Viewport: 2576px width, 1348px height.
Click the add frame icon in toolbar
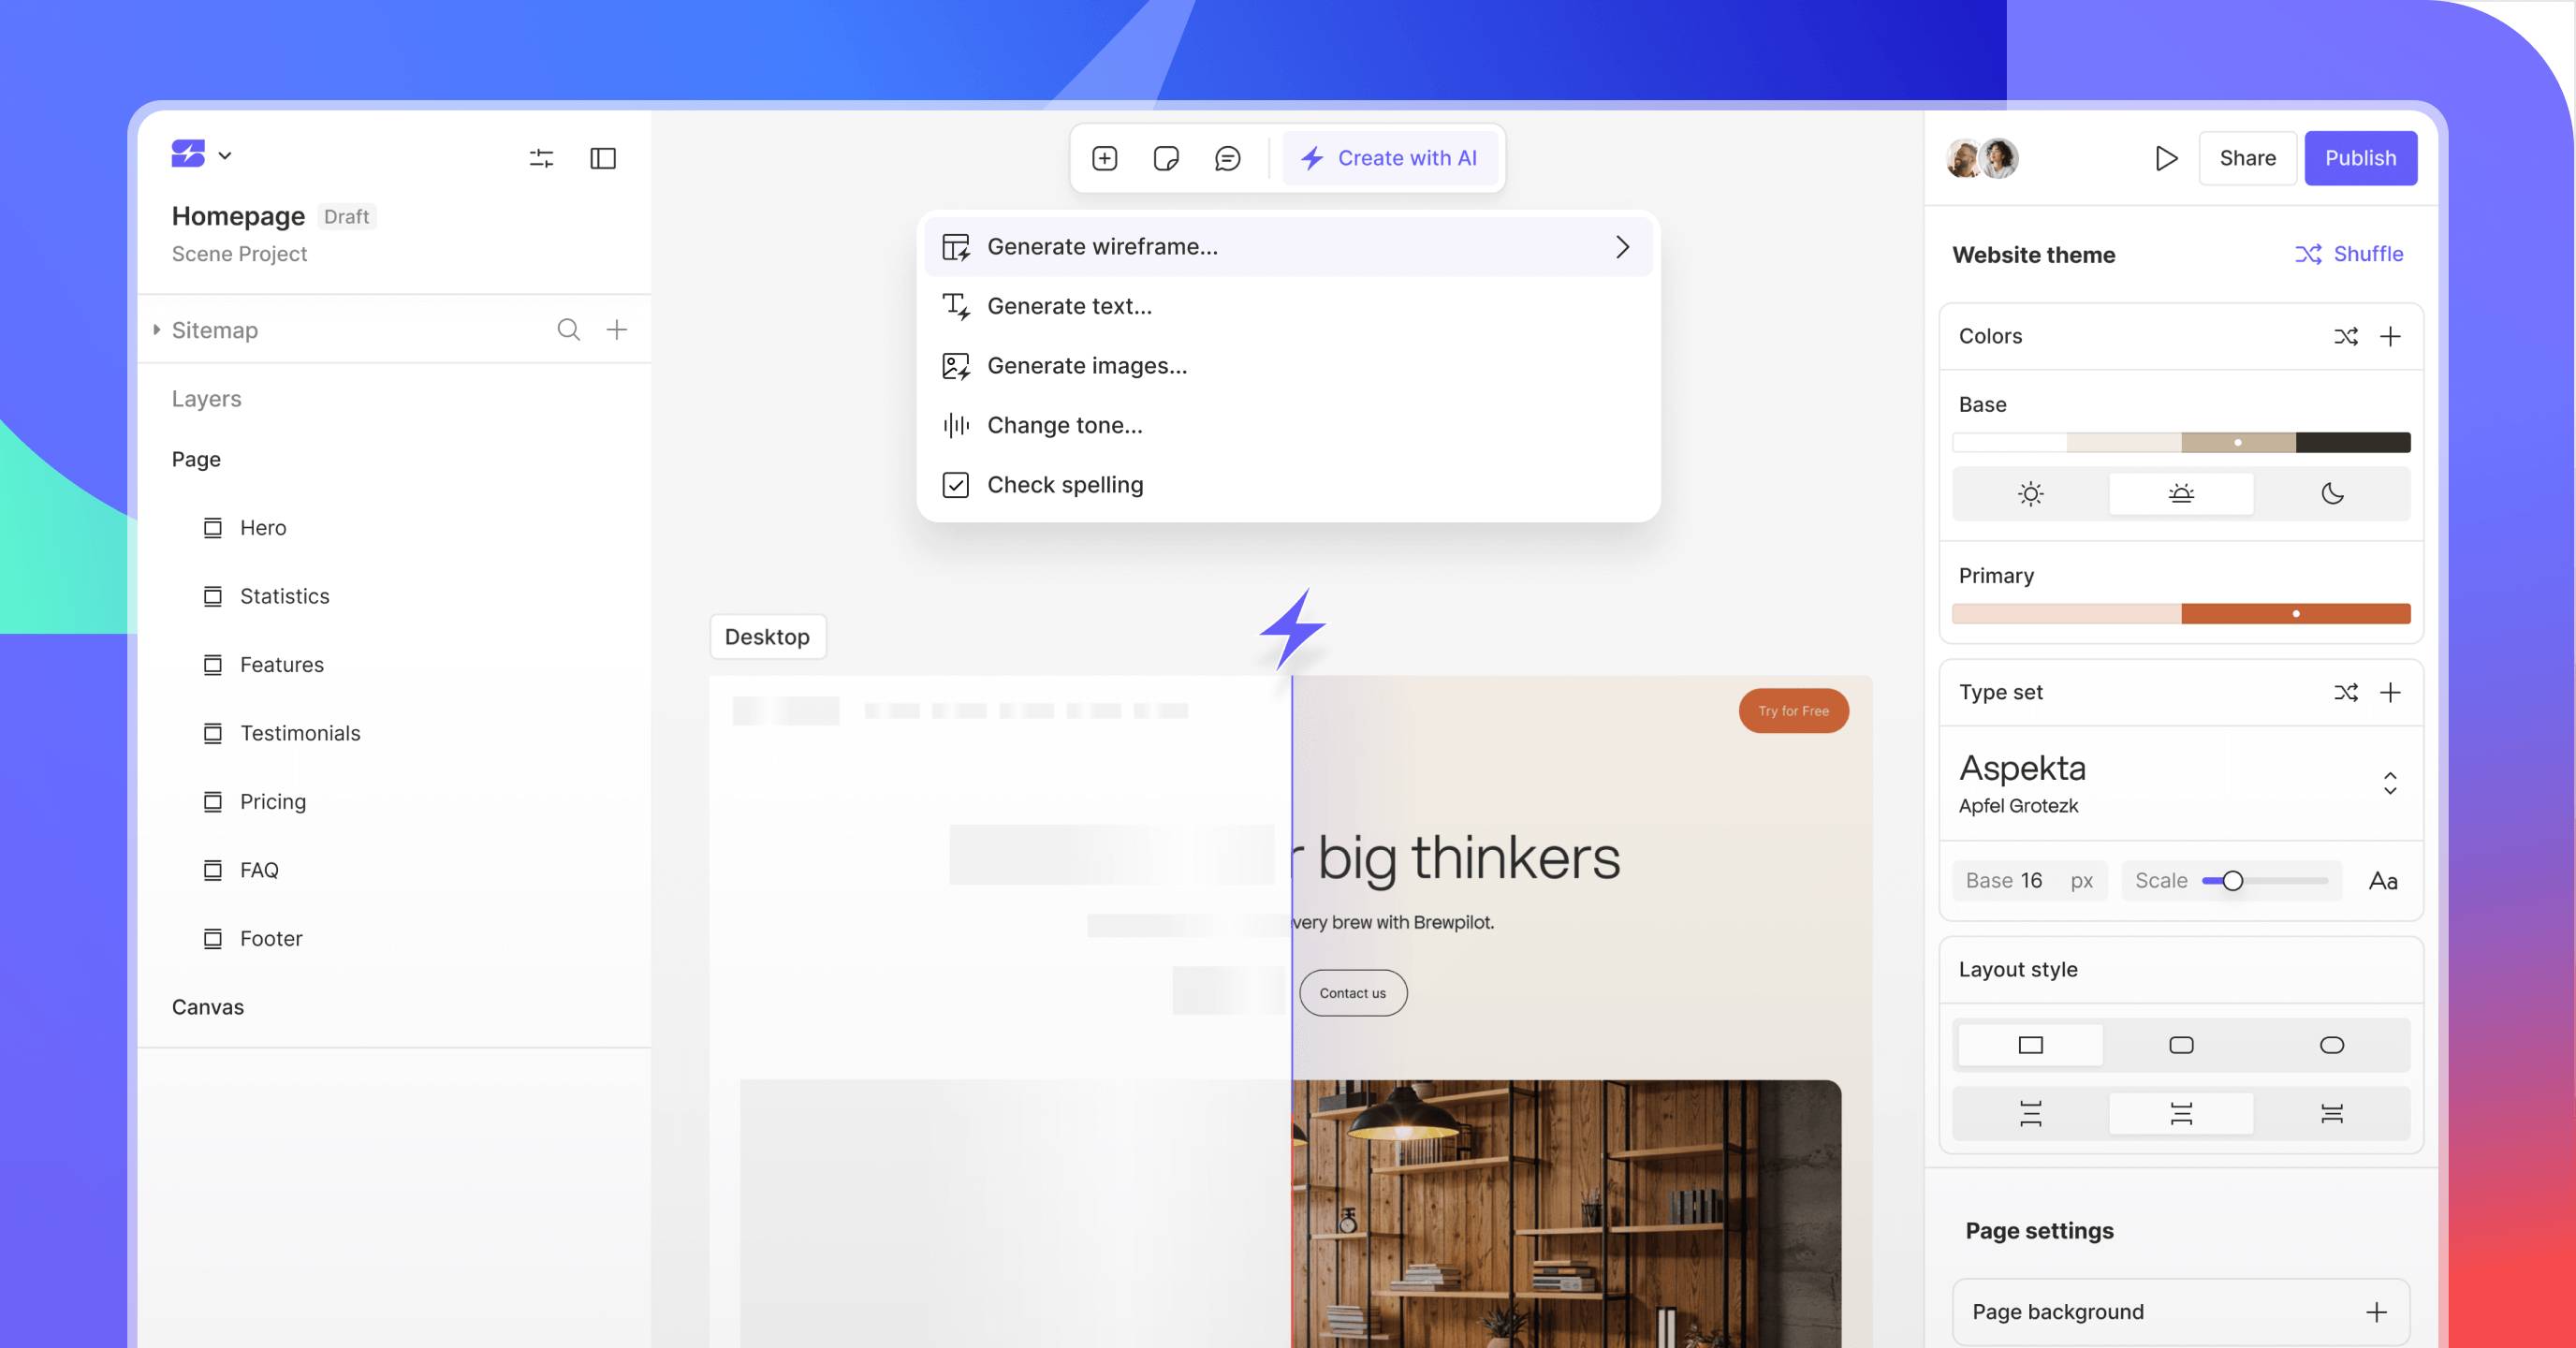tap(1104, 158)
